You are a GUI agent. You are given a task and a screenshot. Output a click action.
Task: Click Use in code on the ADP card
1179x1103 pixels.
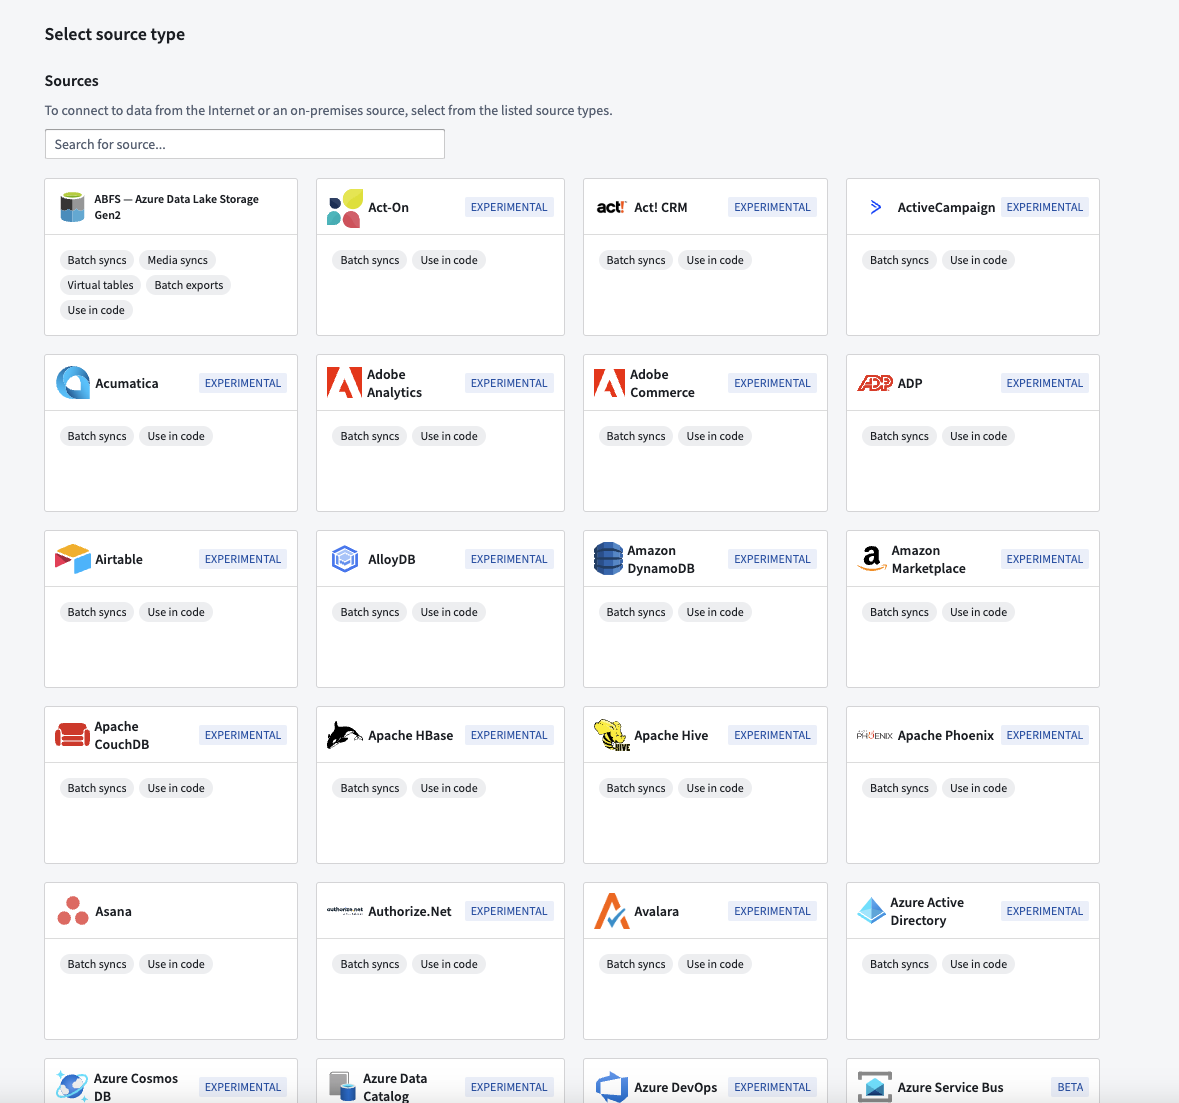(977, 436)
